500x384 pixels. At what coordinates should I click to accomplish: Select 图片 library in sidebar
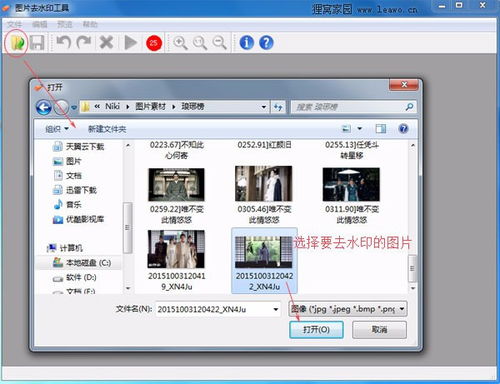click(x=67, y=161)
